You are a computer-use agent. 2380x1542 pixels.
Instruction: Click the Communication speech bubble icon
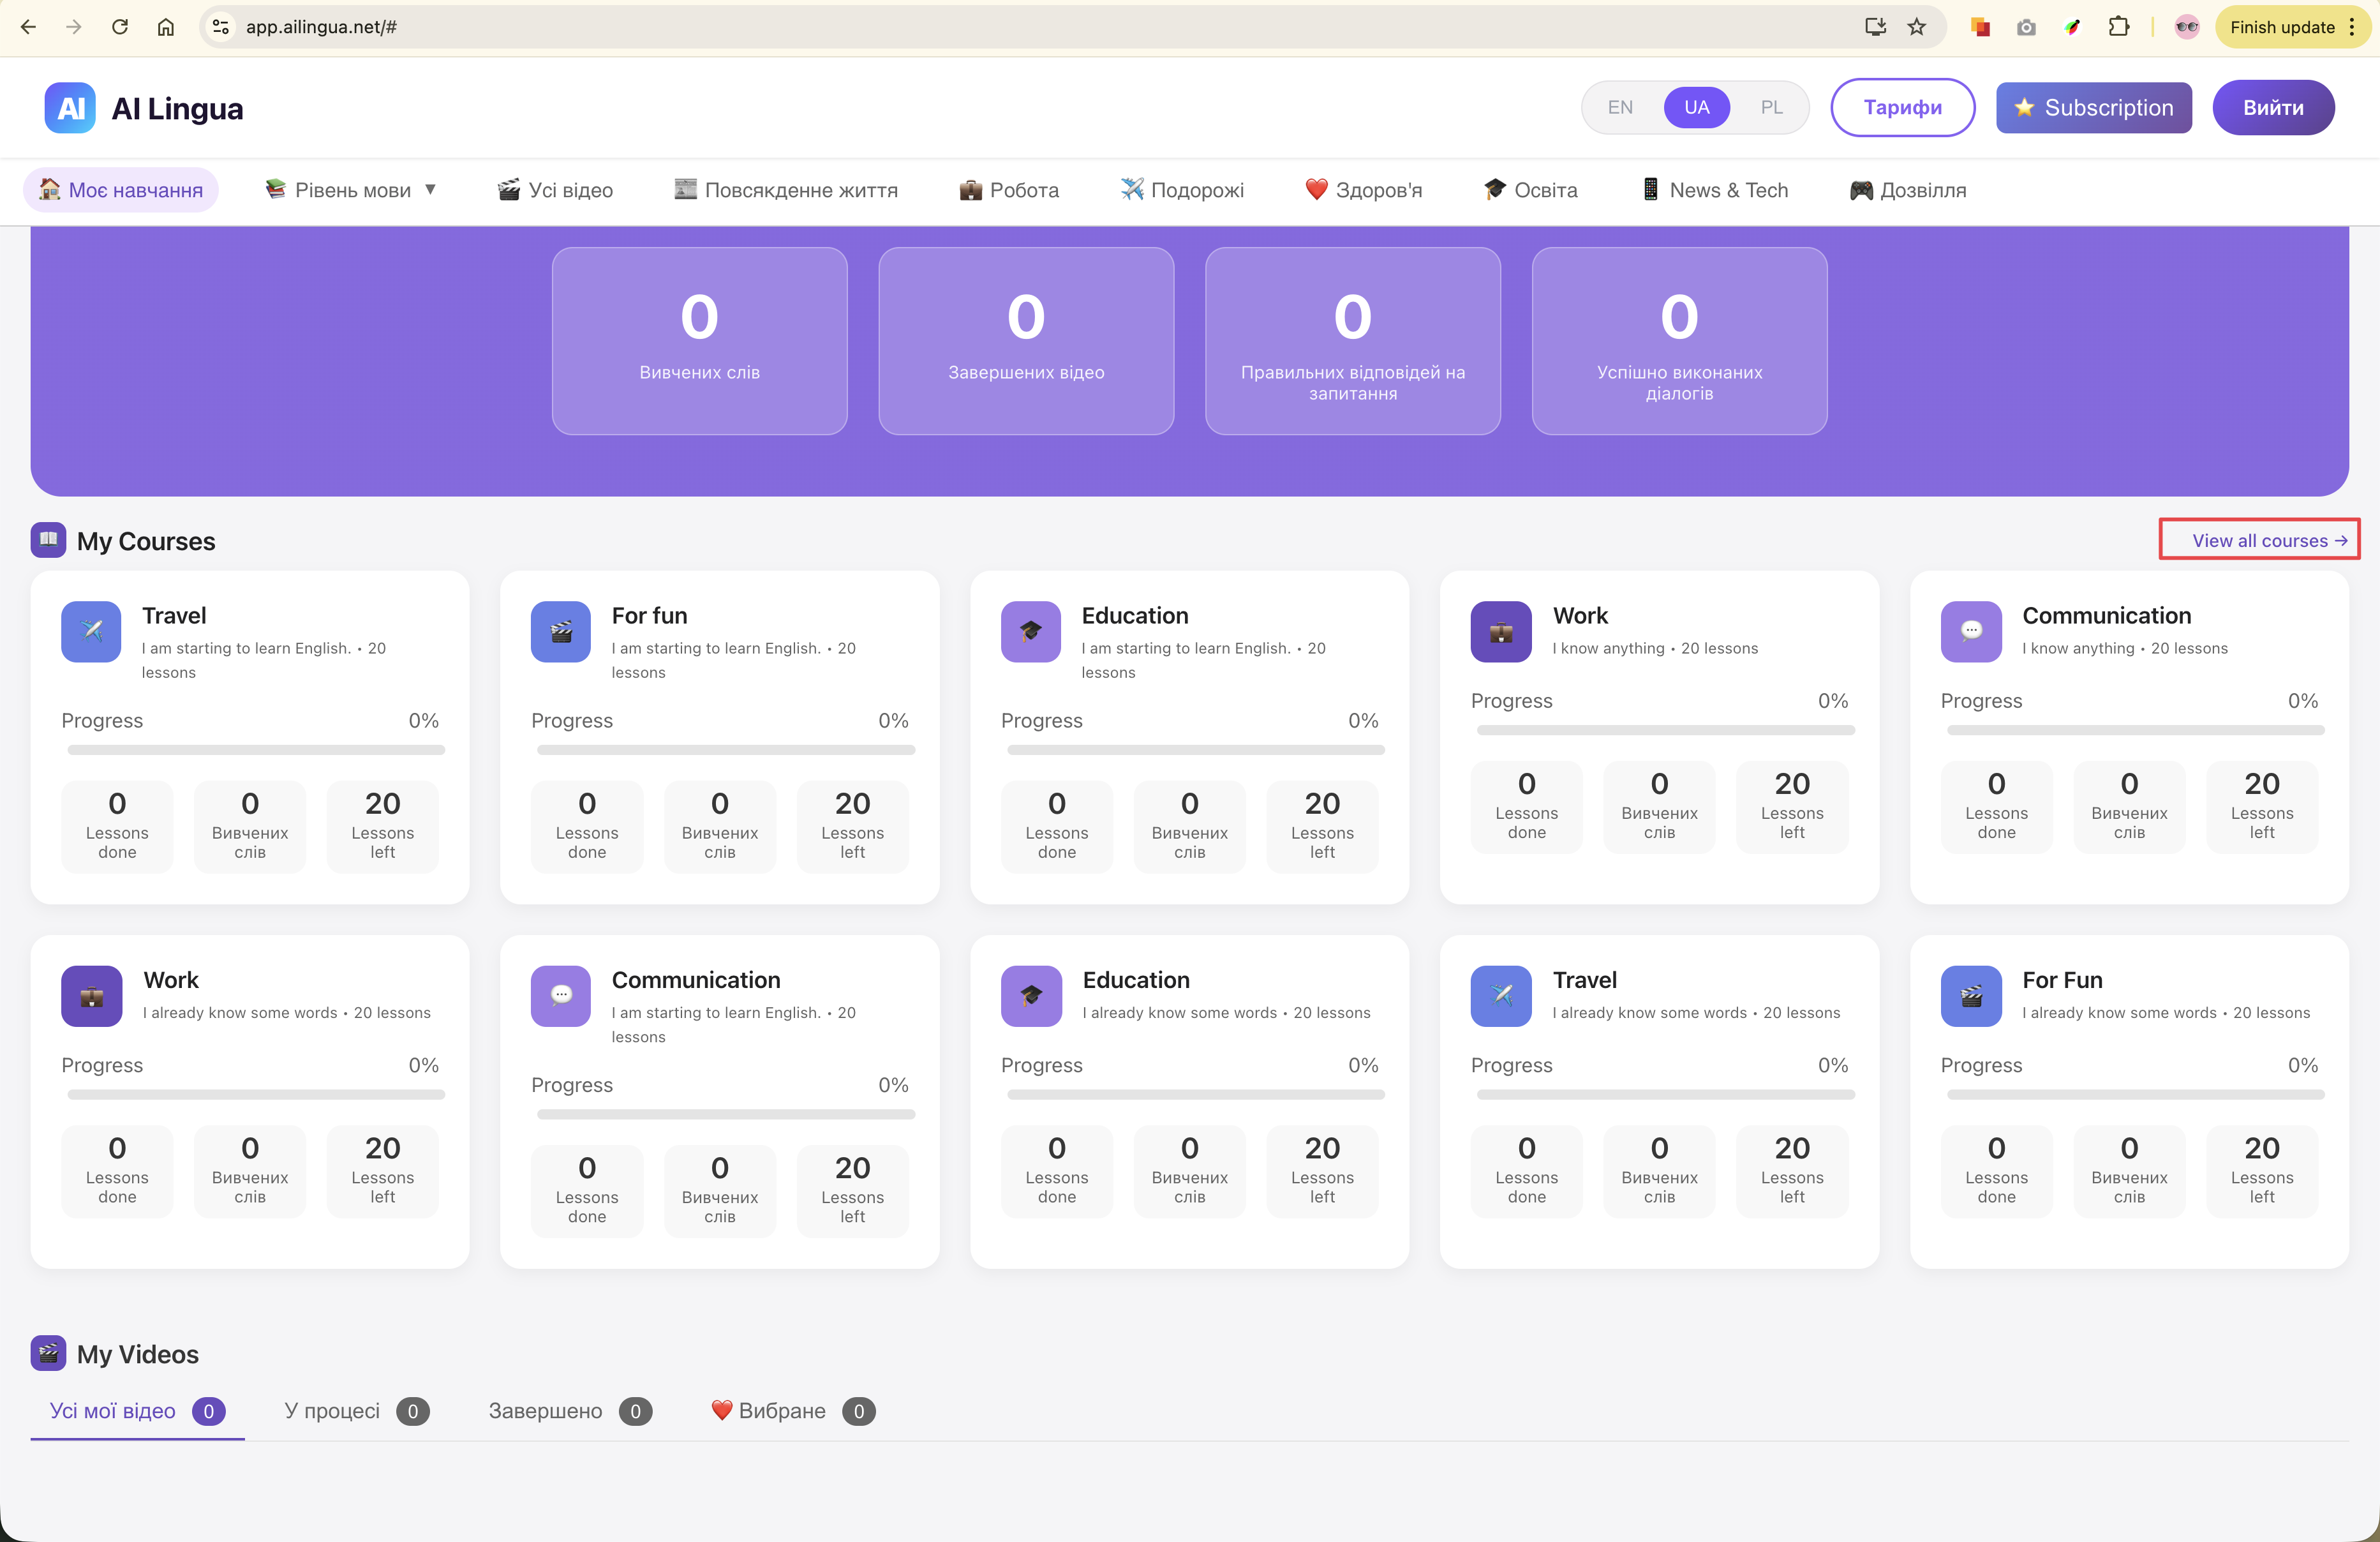1970,631
